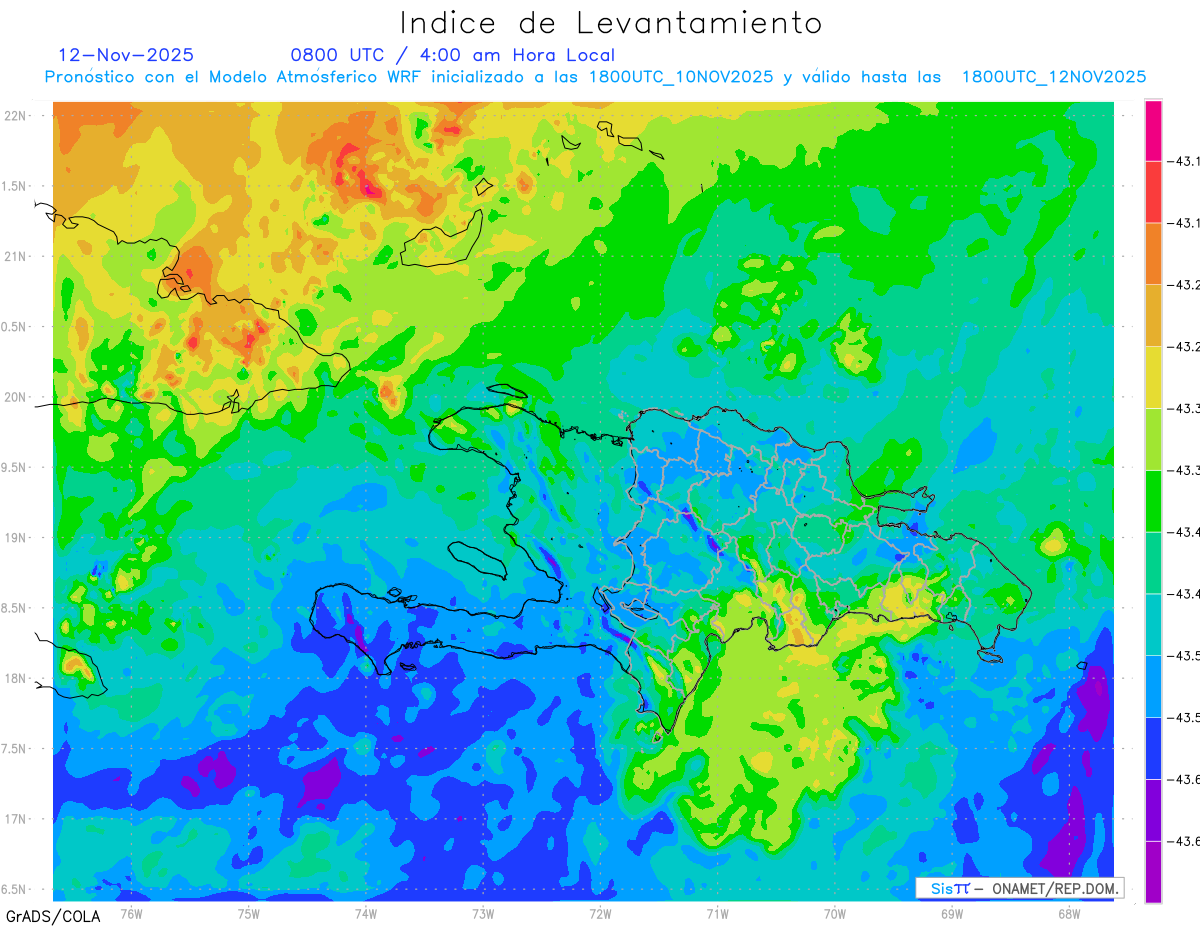Select the "1800UTC_10NOV2025" initialization time text
The width and height of the screenshot is (1200, 927).
coord(681,77)
